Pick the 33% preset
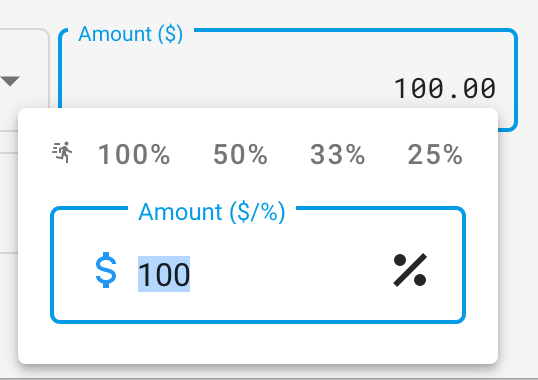This screenshot has width=538, height=380. [338, 155]
